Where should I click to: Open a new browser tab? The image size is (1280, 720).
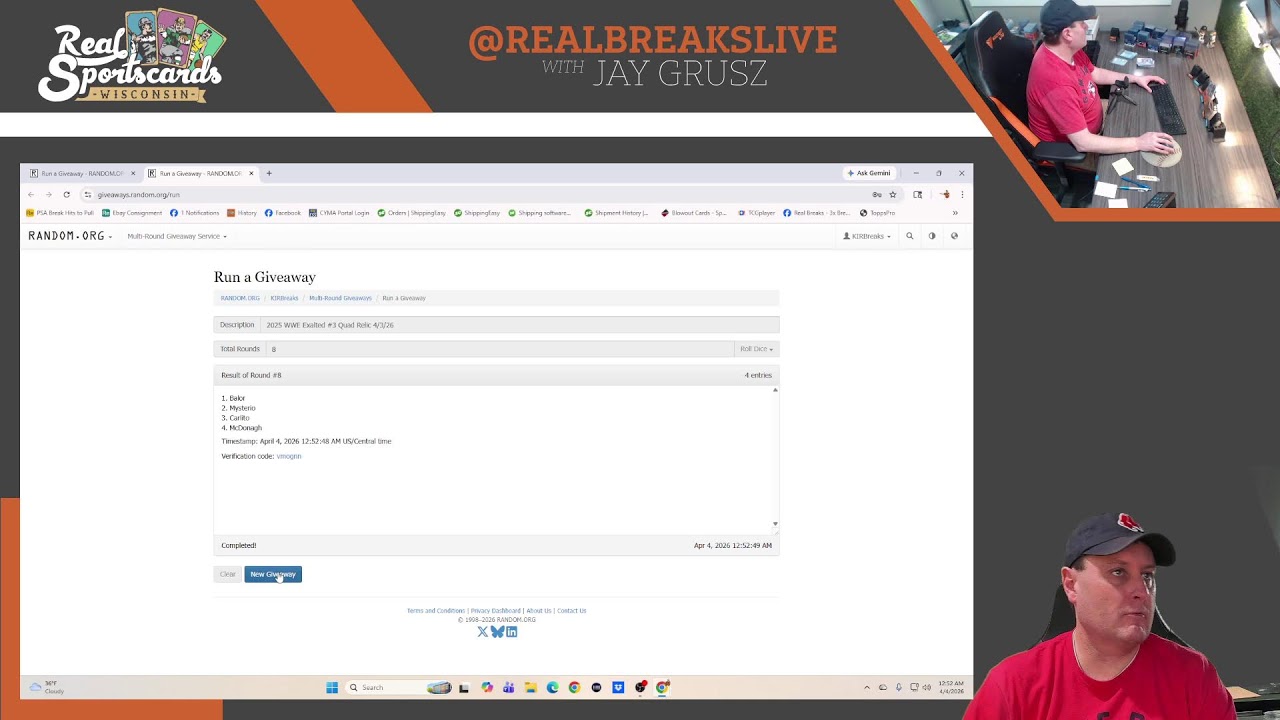[269, 173]
